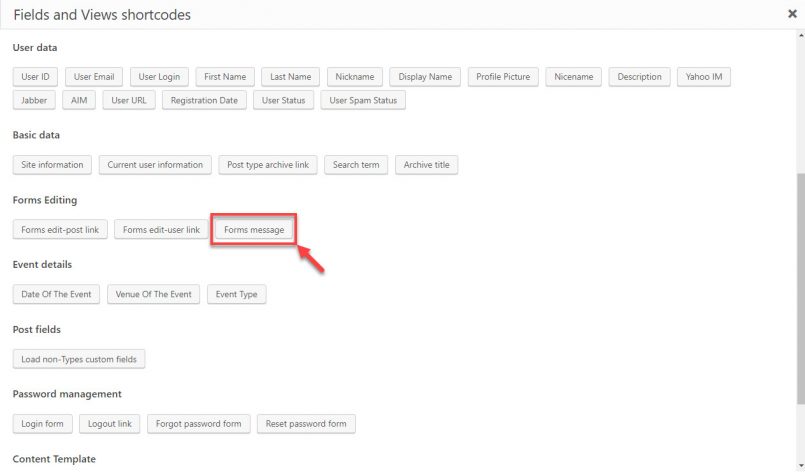Viewport: 805px width, 472px height.
Task: Click the User Status button
Action: [x=283, y=100]
